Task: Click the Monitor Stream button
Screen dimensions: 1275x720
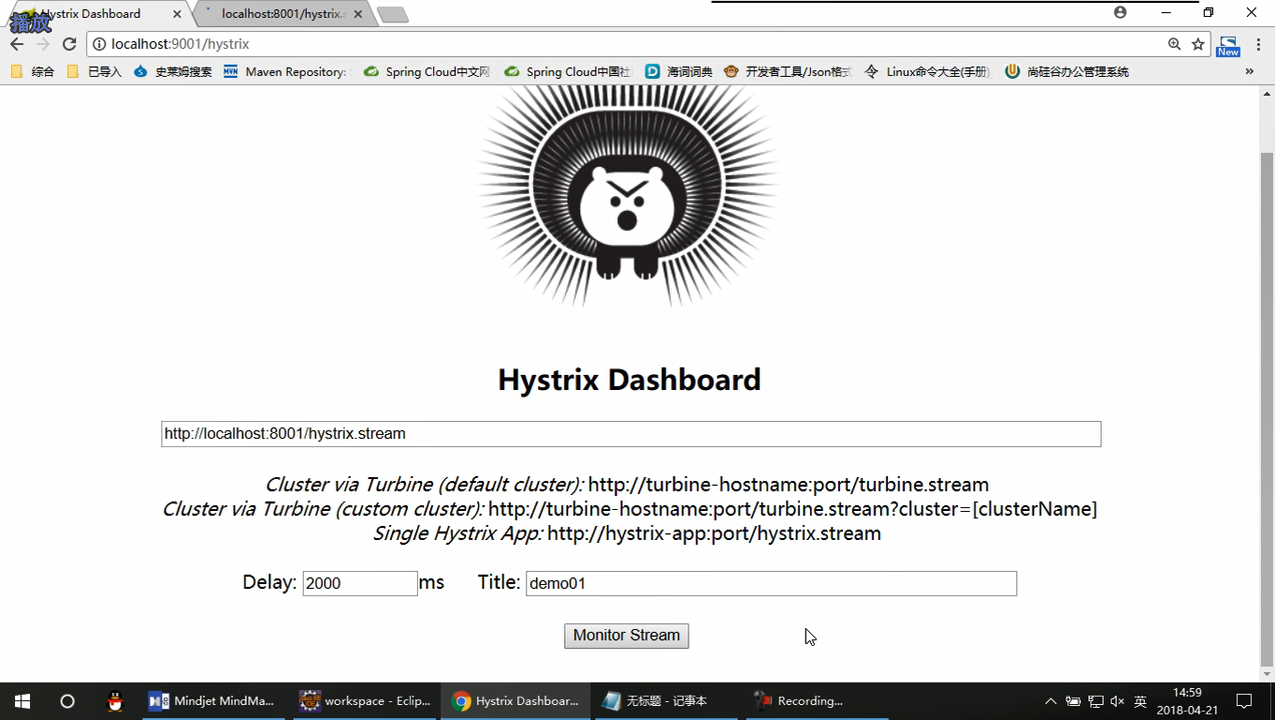Action: [626, 635]
